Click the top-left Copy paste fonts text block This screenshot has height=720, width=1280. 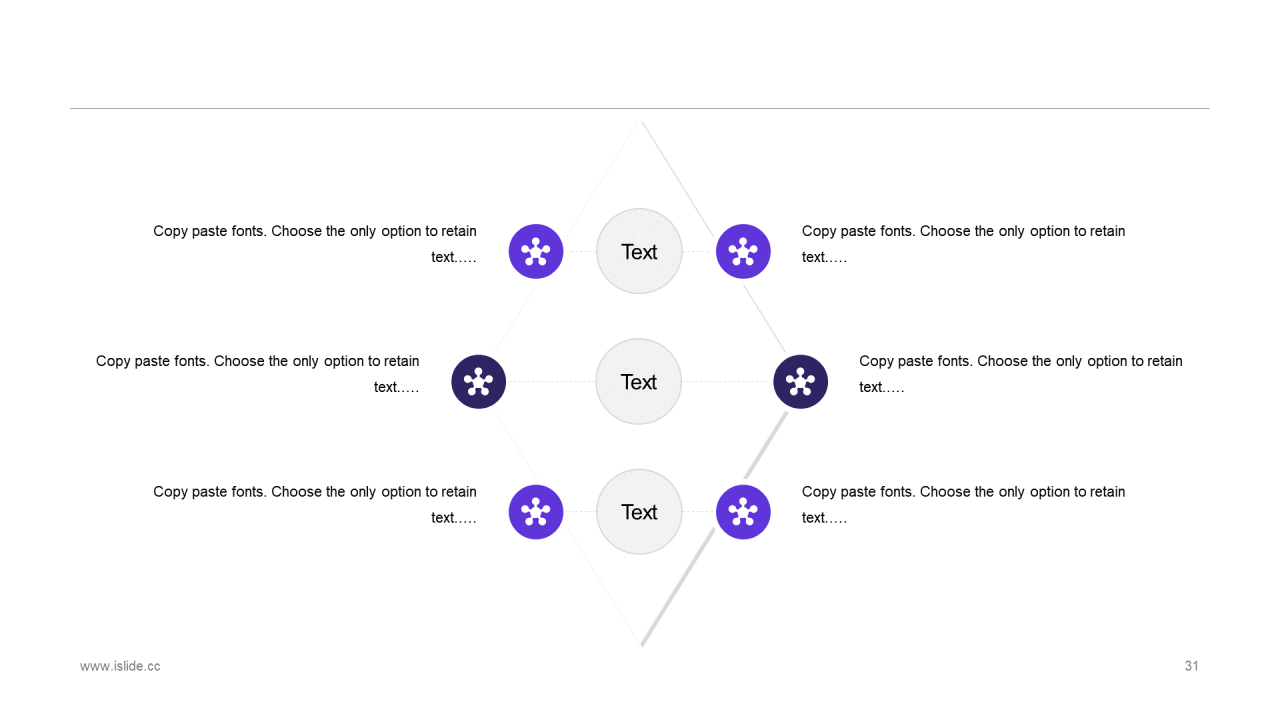point(315,244)
